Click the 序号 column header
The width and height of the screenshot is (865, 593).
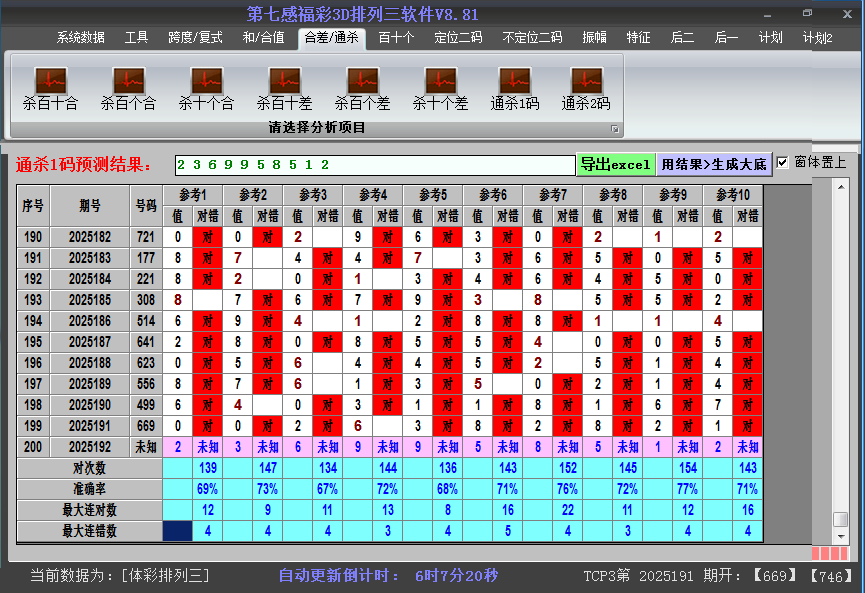click(x=33, y=206)
